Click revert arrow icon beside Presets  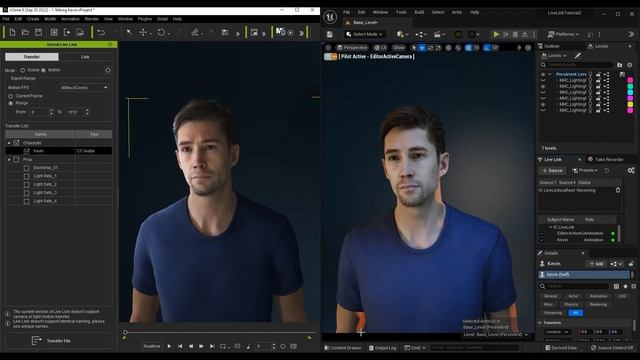[607, 170]
